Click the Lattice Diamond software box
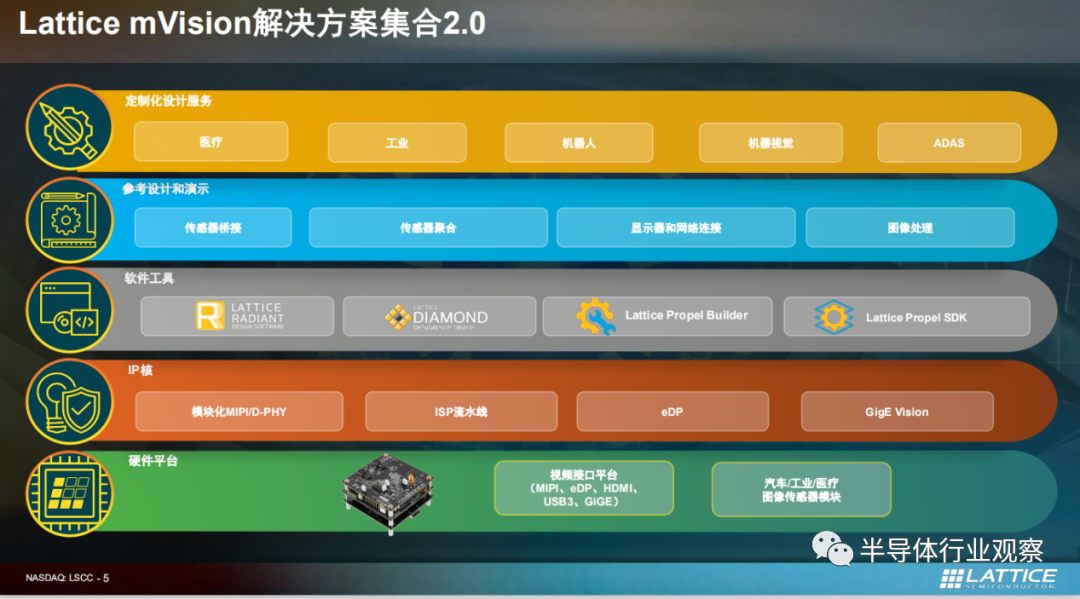The width and height of the screenshot is (1080, 599). pos(439,316)
